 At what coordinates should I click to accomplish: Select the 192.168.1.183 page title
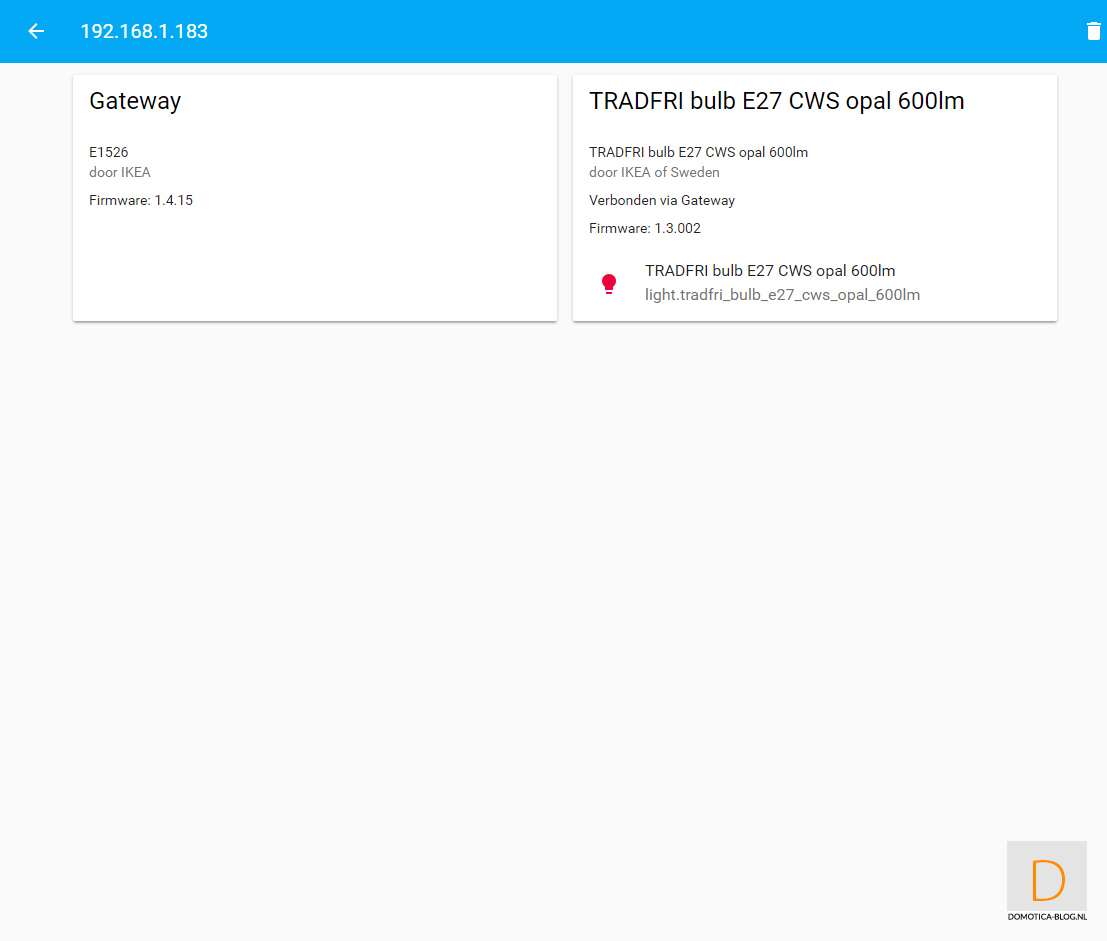tap(144, 32)
